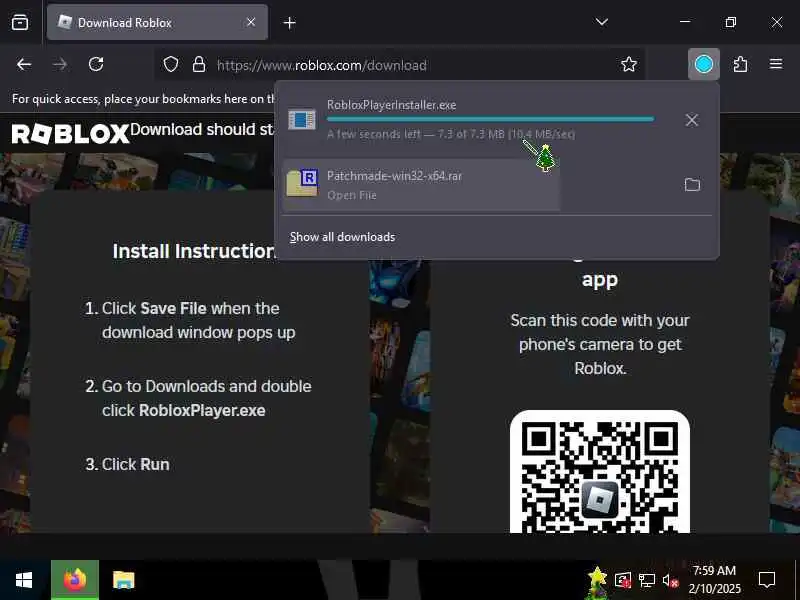Click 'Scan this code' description text

pos(600,344)
